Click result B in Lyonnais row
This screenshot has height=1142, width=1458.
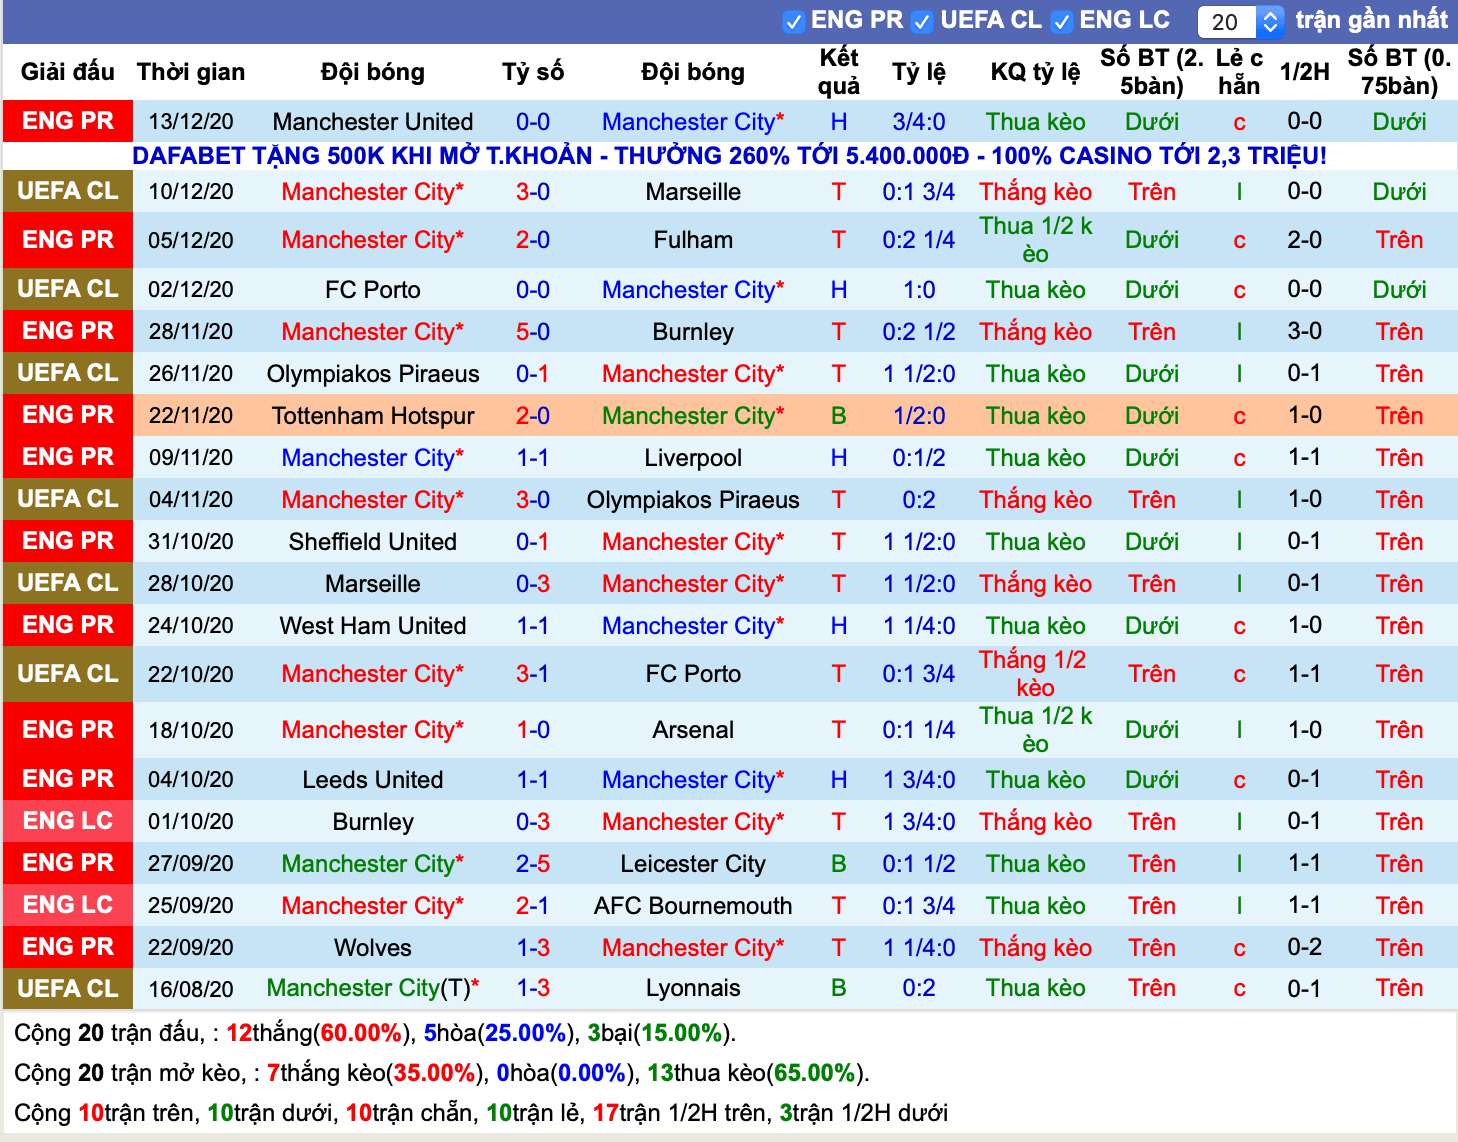tap(839, 988)
